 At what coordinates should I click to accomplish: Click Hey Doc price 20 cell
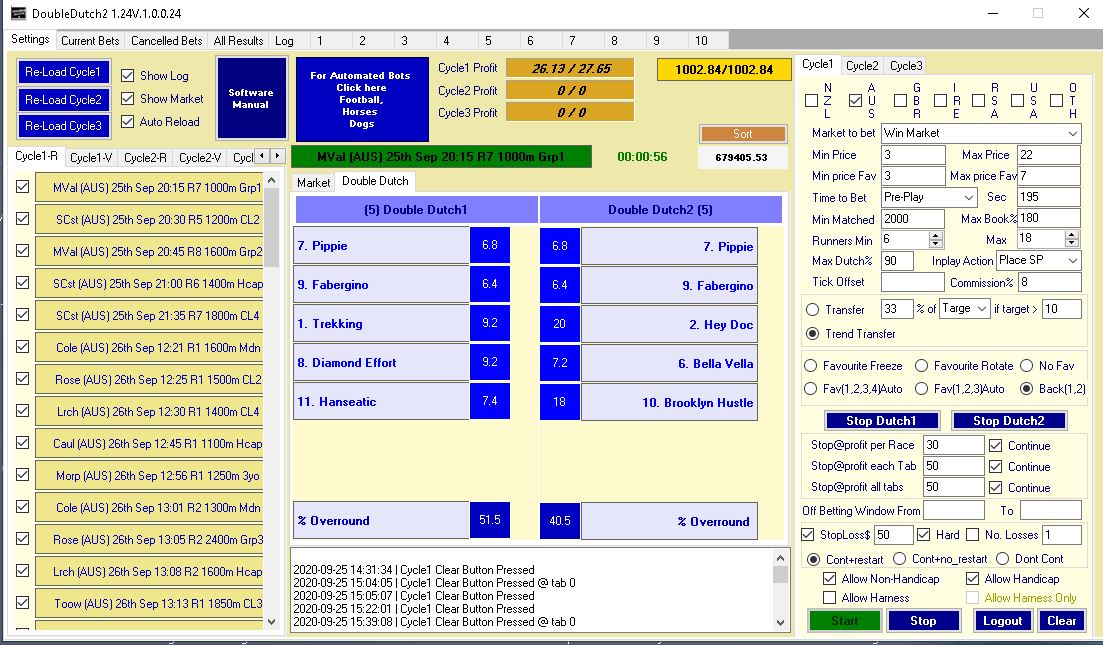[x=560, y=324]
